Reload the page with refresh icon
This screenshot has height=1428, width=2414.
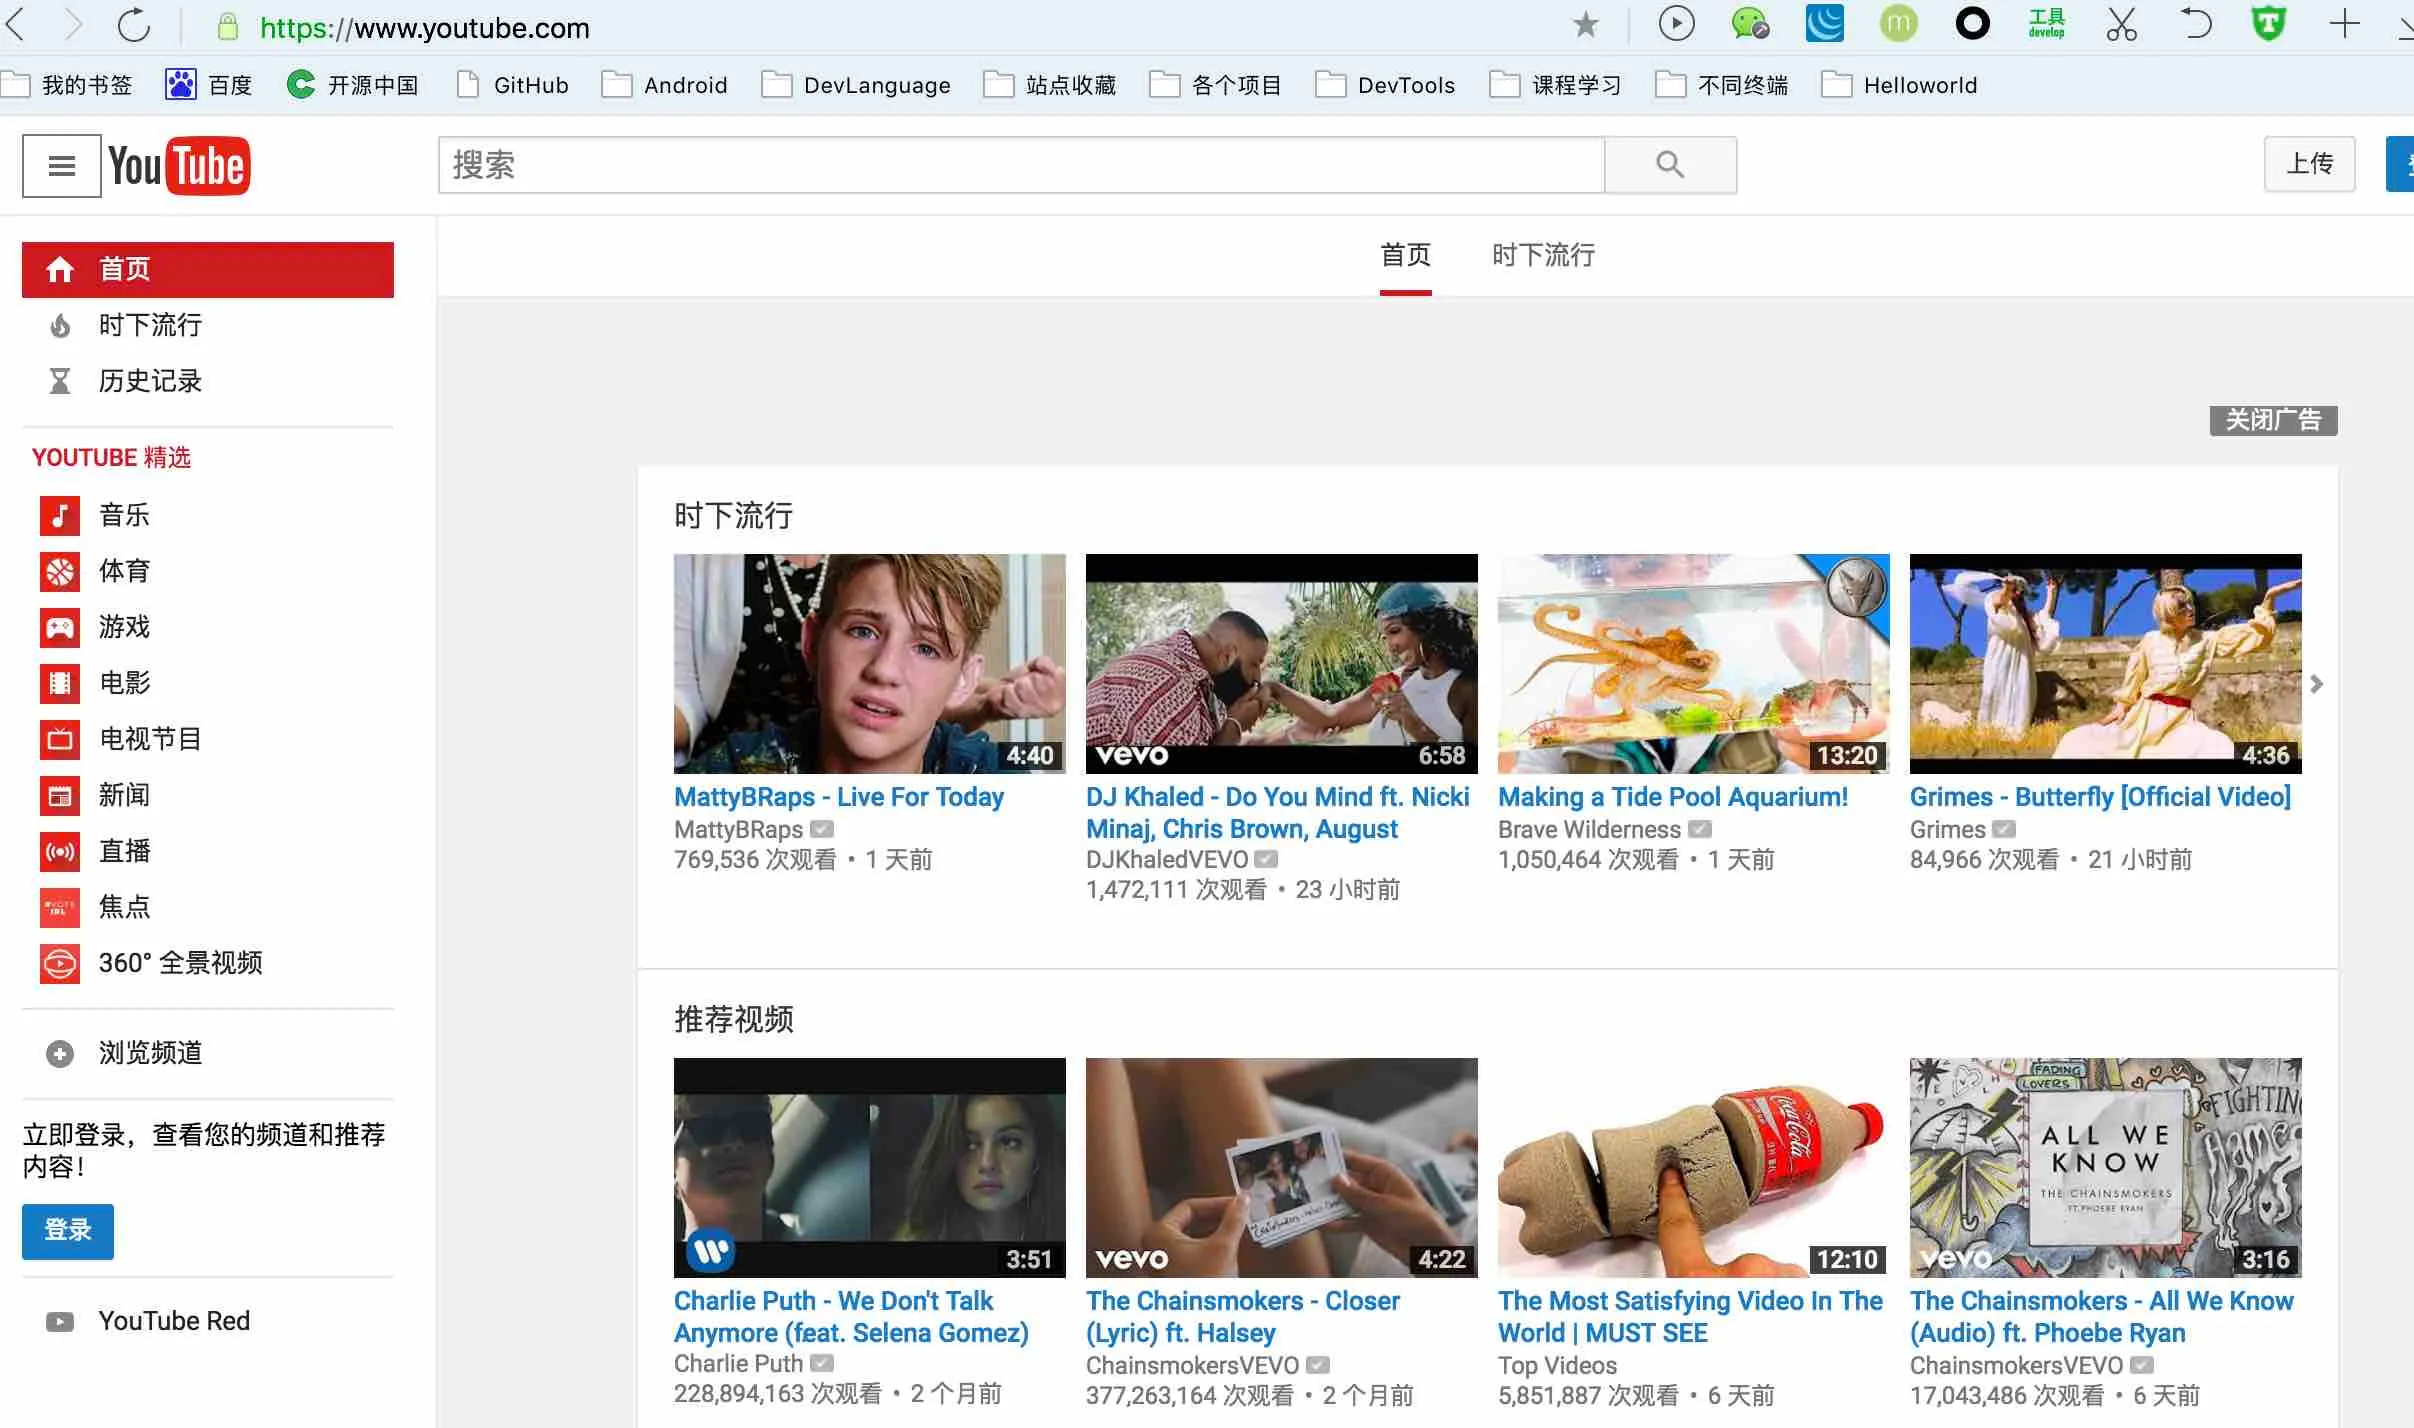pos(133,25)
